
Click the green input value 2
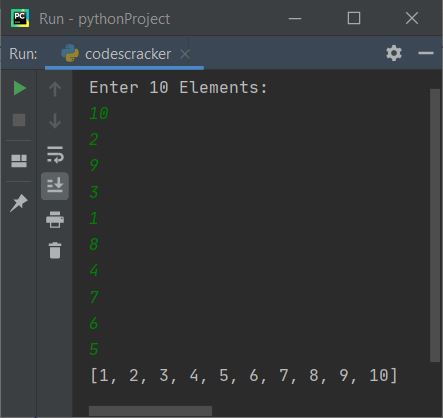(x=94, y=139)
